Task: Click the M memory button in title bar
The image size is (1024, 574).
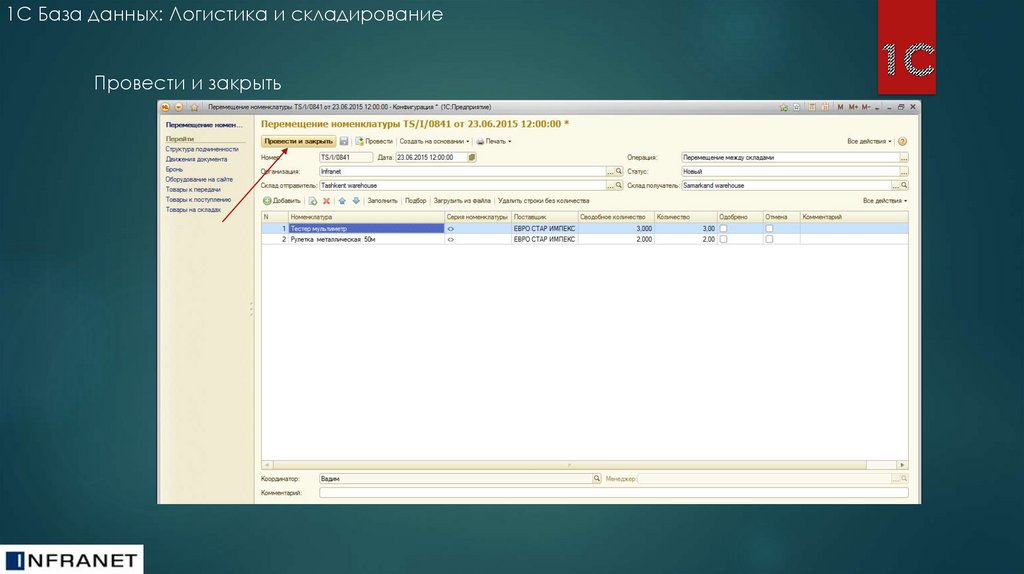Action: pyautogui.click(x=840, y=107)
